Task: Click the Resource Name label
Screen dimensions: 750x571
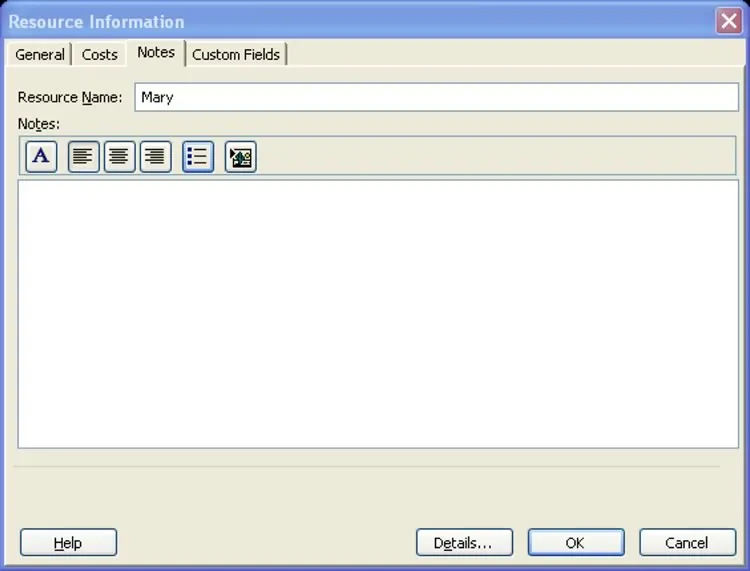Action: [x=70, y=98]
